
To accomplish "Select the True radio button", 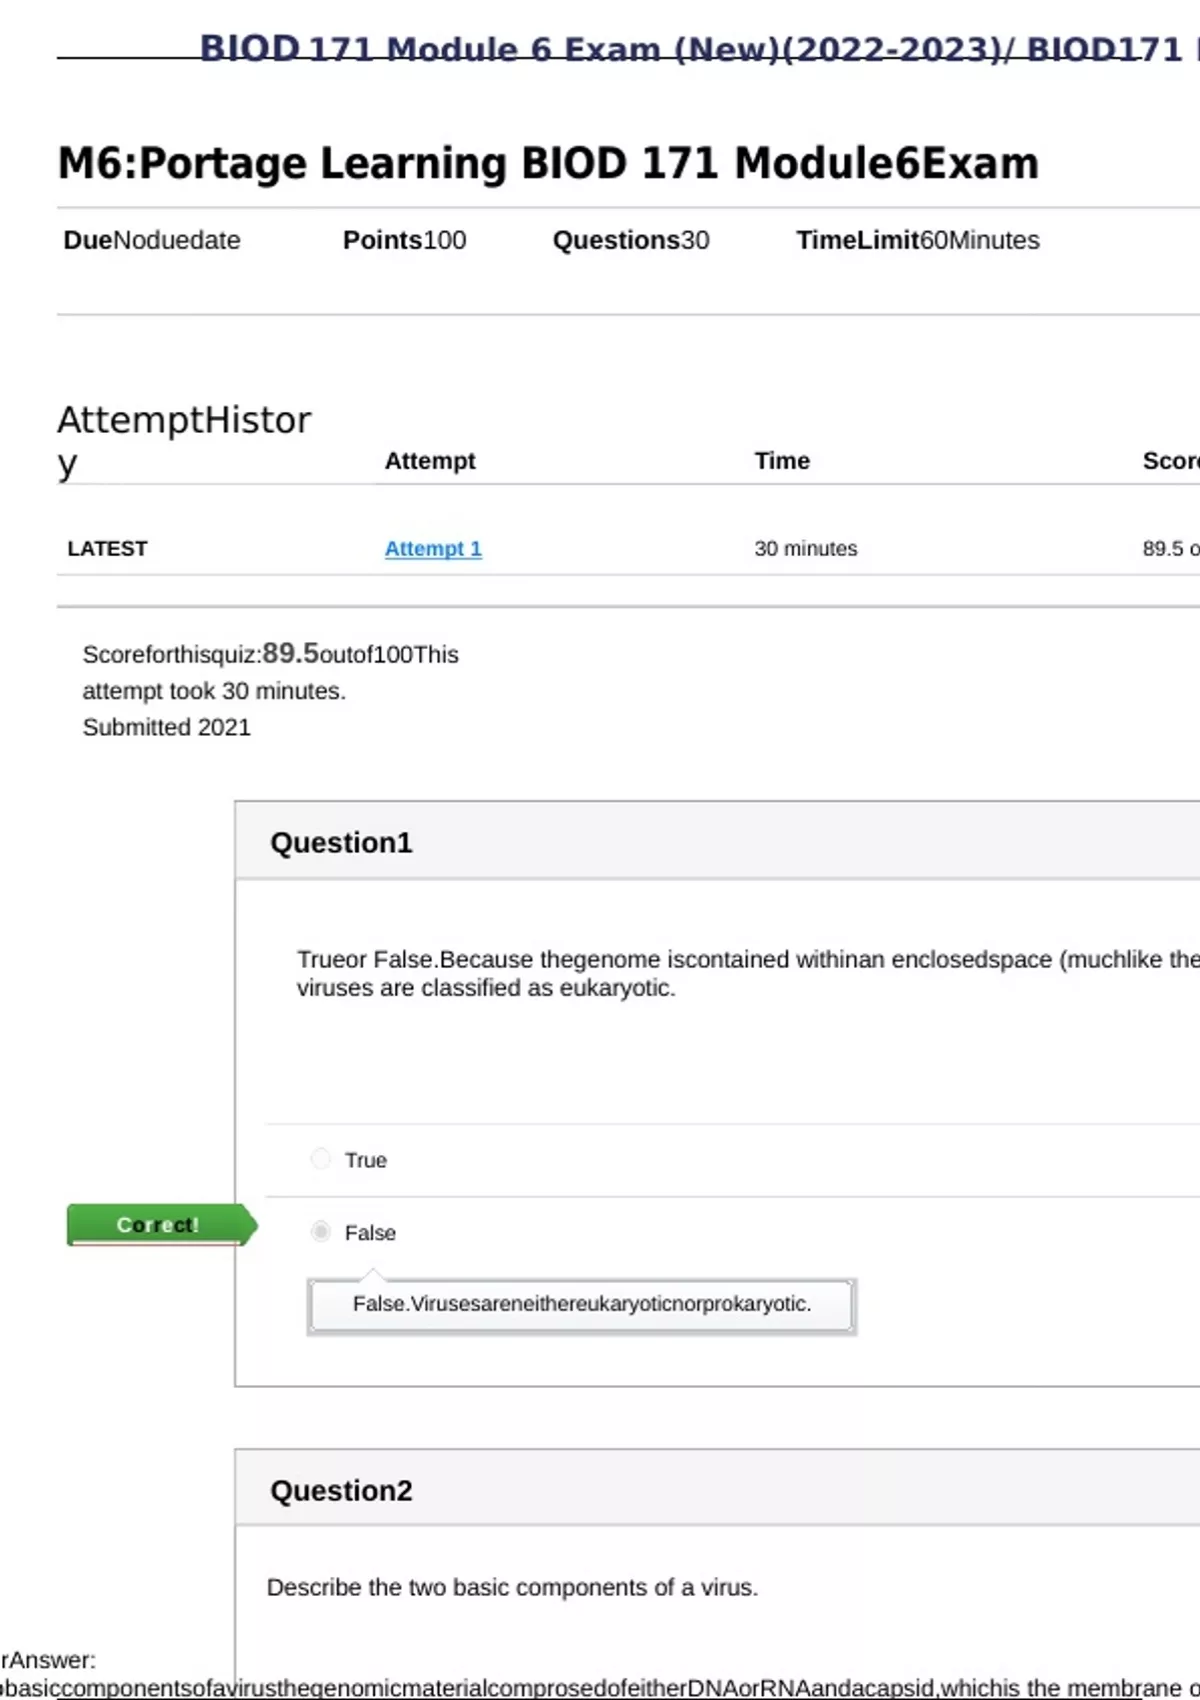I will tap(321, 1159).
